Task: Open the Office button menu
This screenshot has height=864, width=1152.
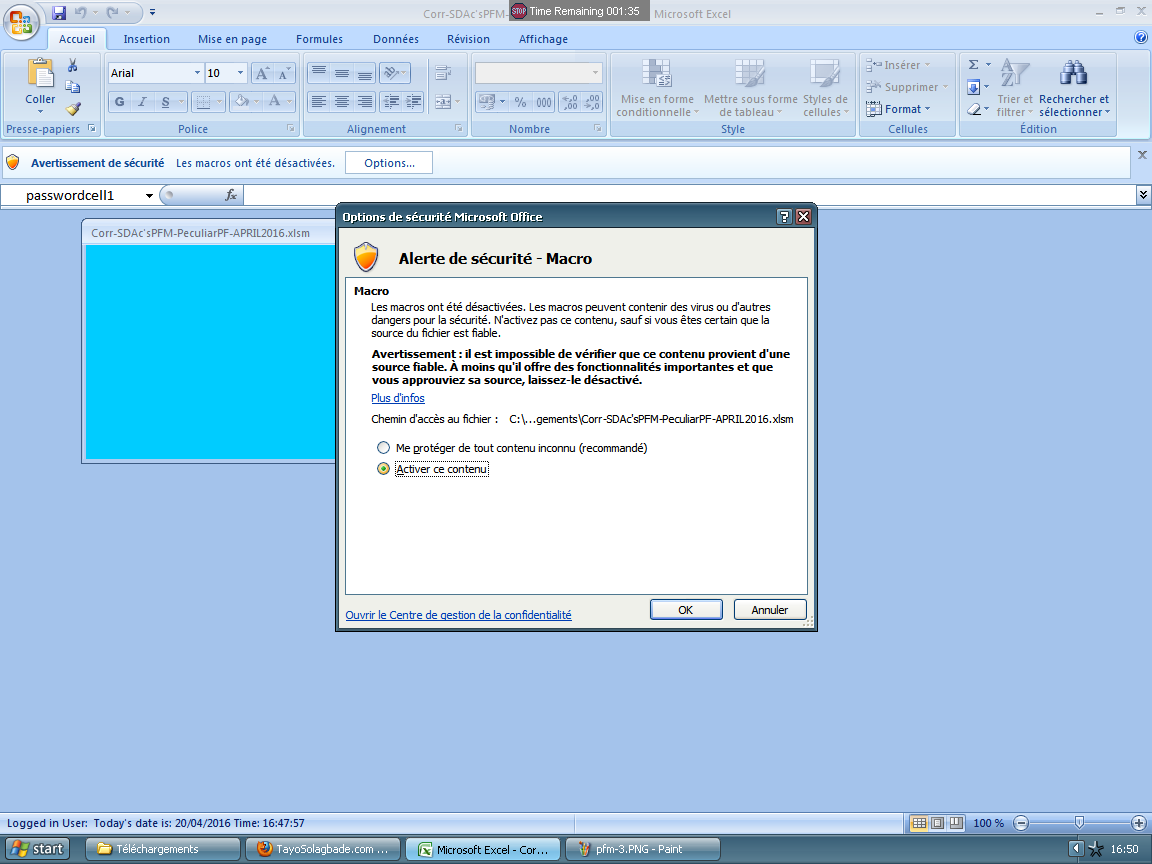Action: pos(21,21)
